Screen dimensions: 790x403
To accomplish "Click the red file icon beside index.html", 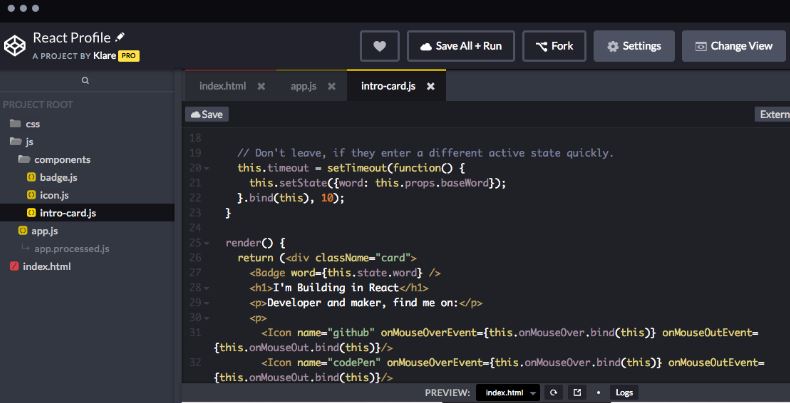I will pyautogui.click(x=14, y=266).
